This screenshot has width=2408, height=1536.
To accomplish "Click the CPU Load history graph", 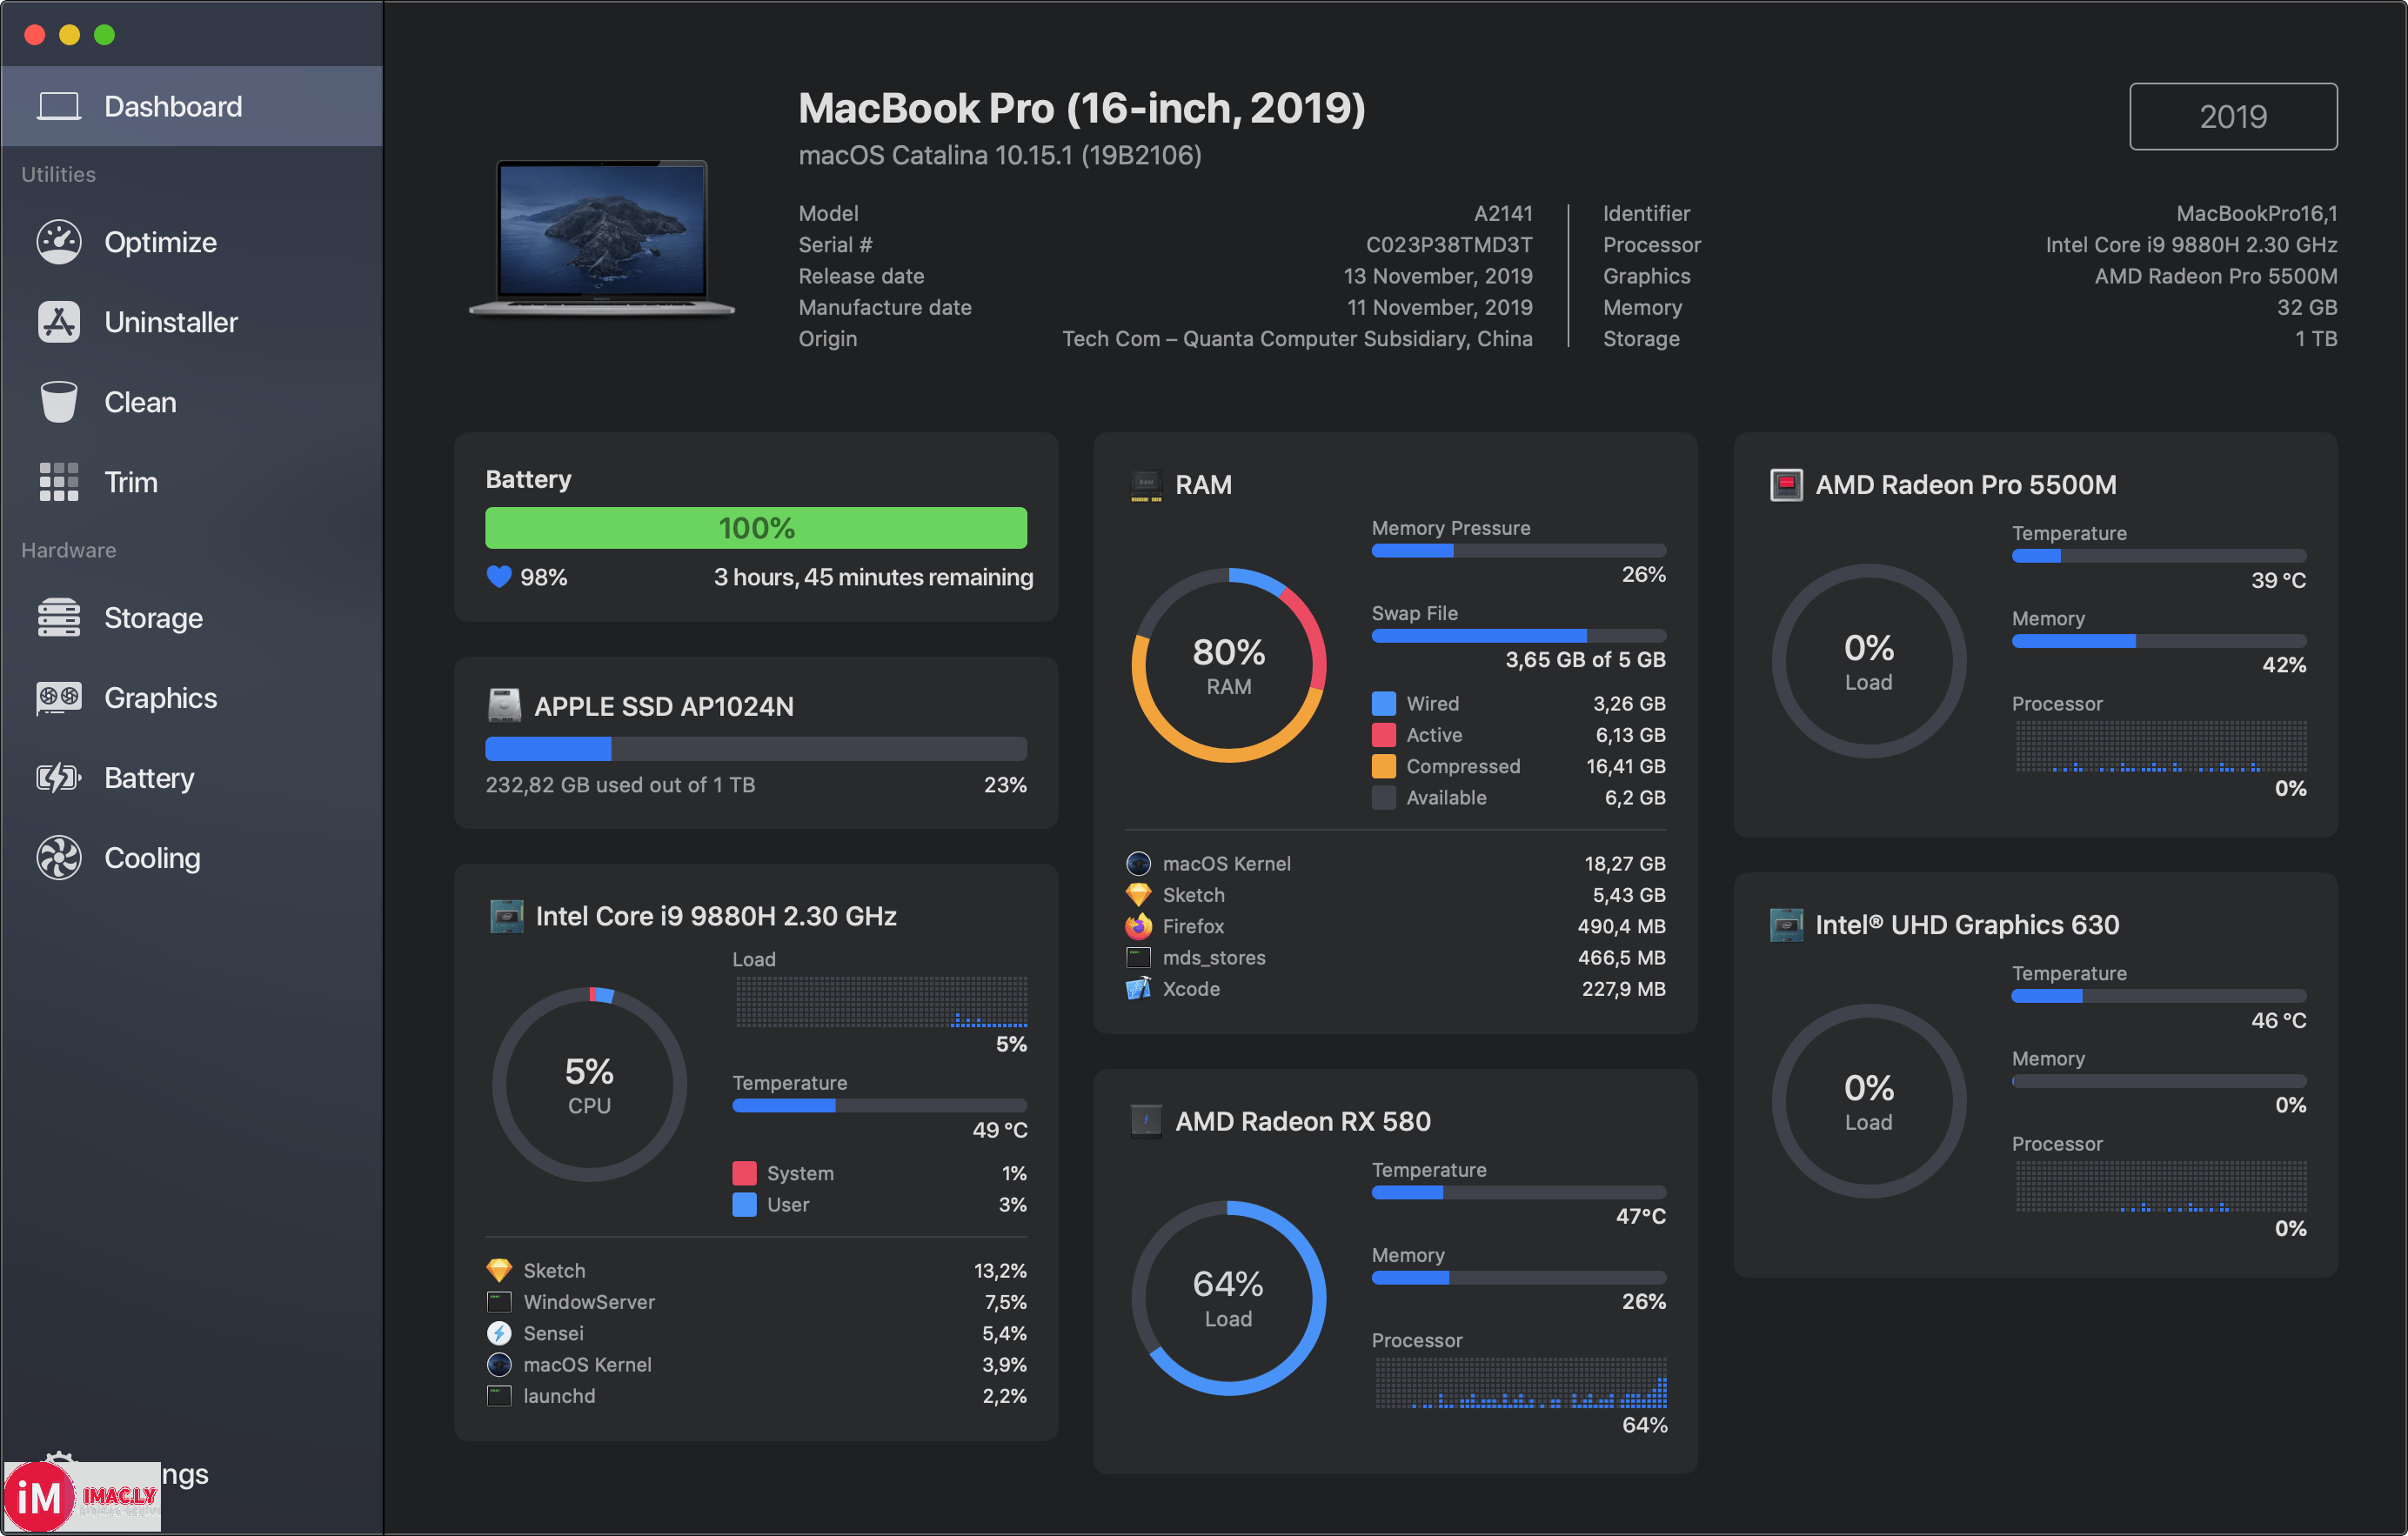I will click(x=881, y=1002).
